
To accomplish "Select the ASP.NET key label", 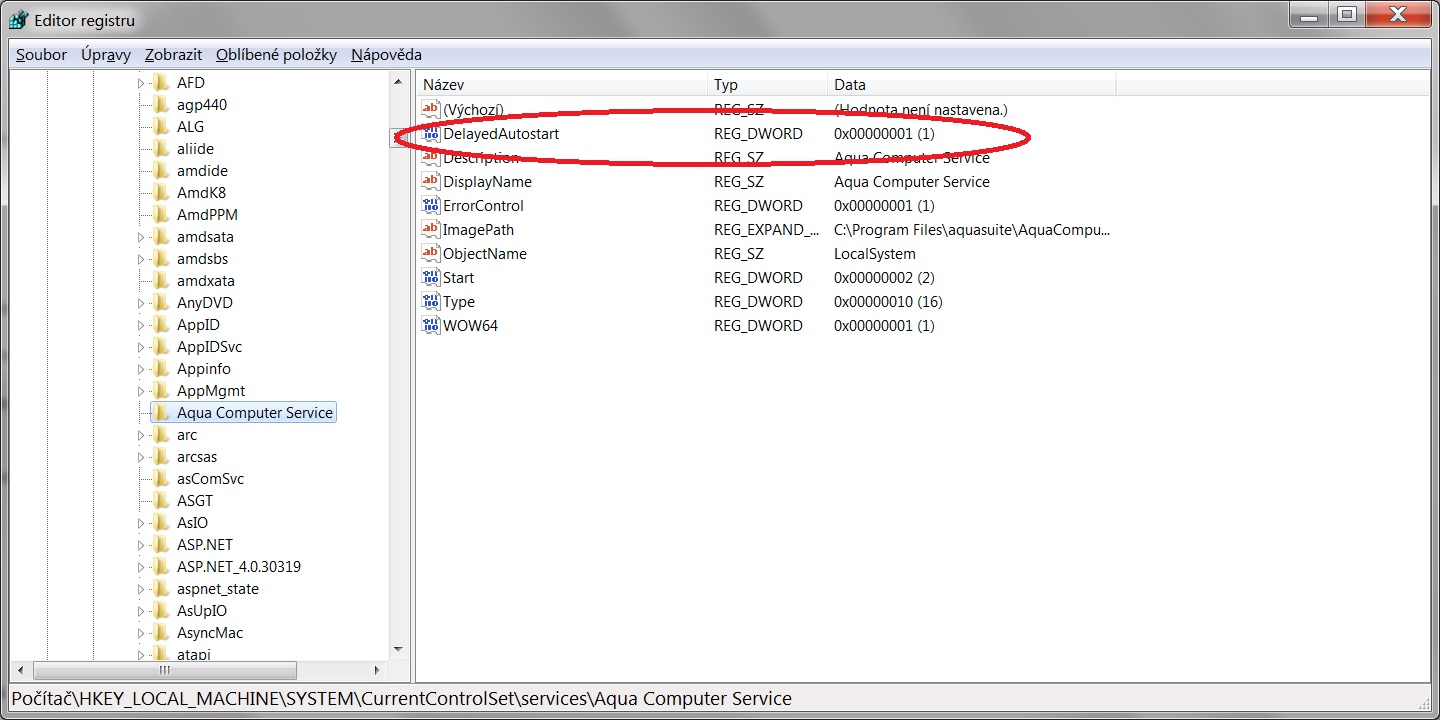I will pyautogui.click(x=205, y=545).
